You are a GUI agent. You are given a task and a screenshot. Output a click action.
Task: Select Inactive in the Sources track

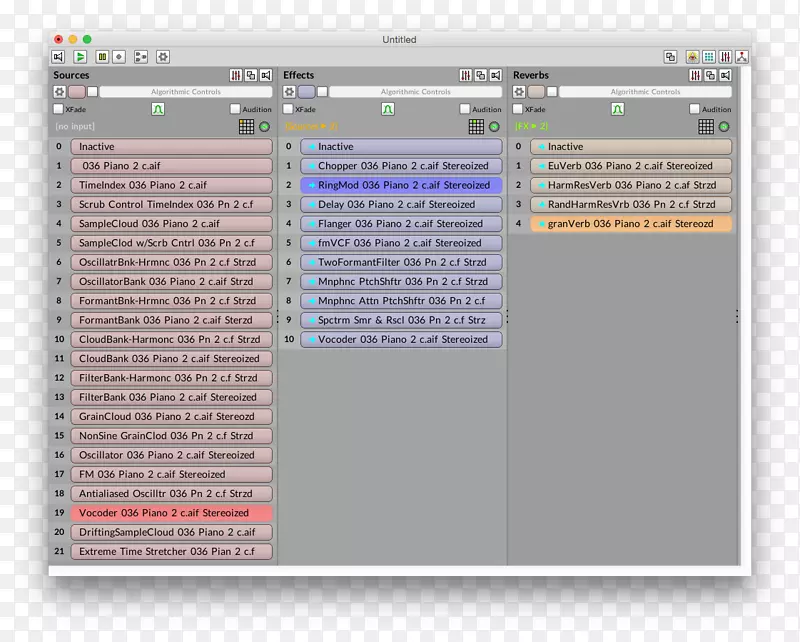pos(171,146)
